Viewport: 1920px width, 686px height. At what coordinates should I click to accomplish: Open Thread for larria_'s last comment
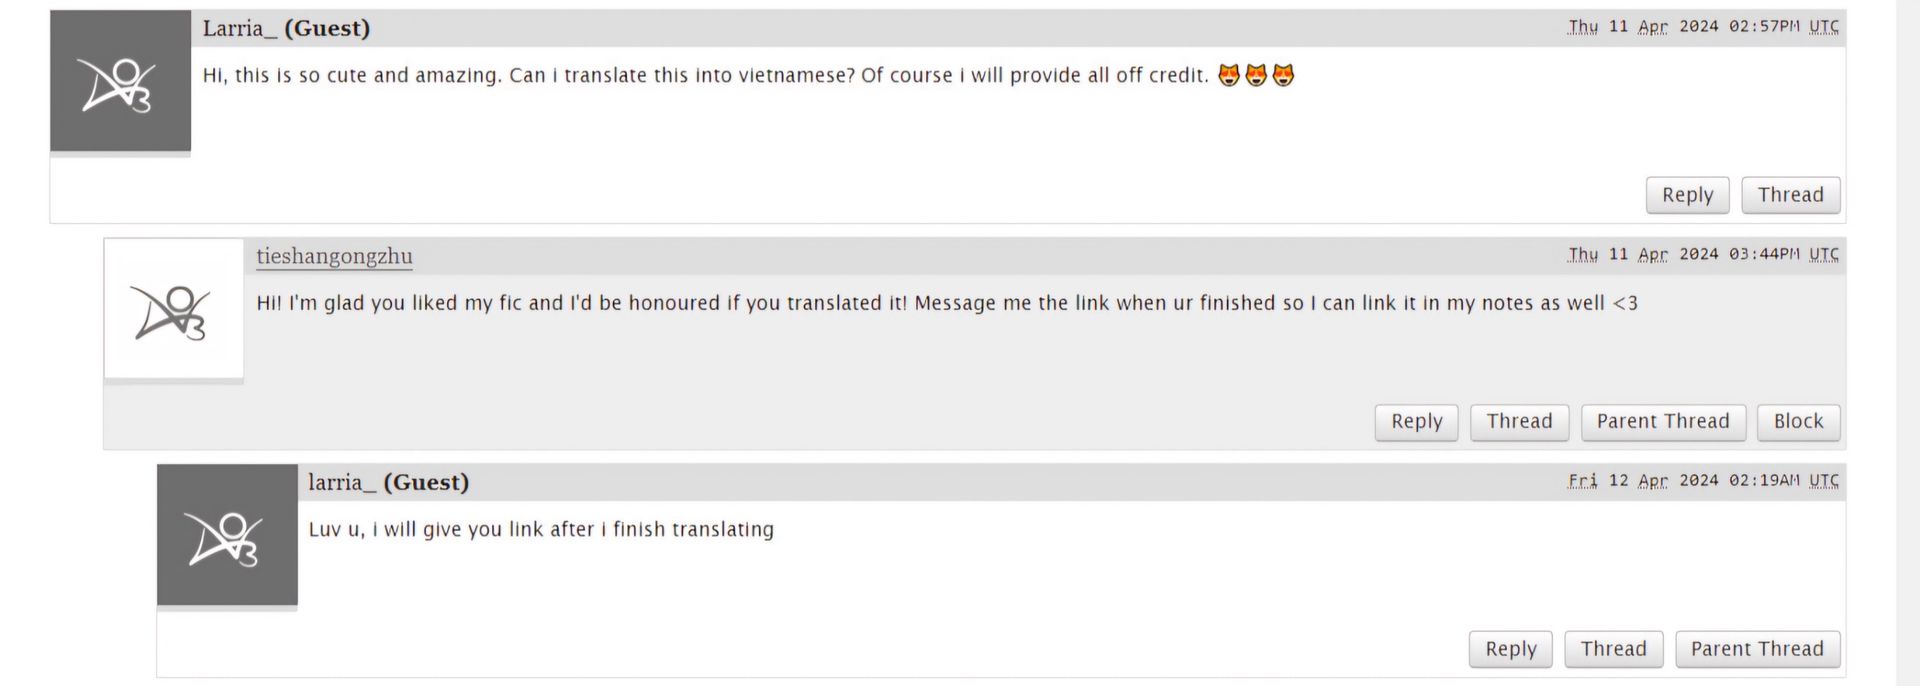(x=1613, y=649)
